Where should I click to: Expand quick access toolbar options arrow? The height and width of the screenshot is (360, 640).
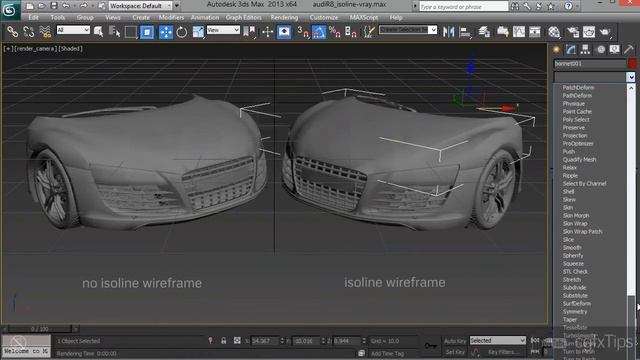pyautogui.click(x=177, y=6)
